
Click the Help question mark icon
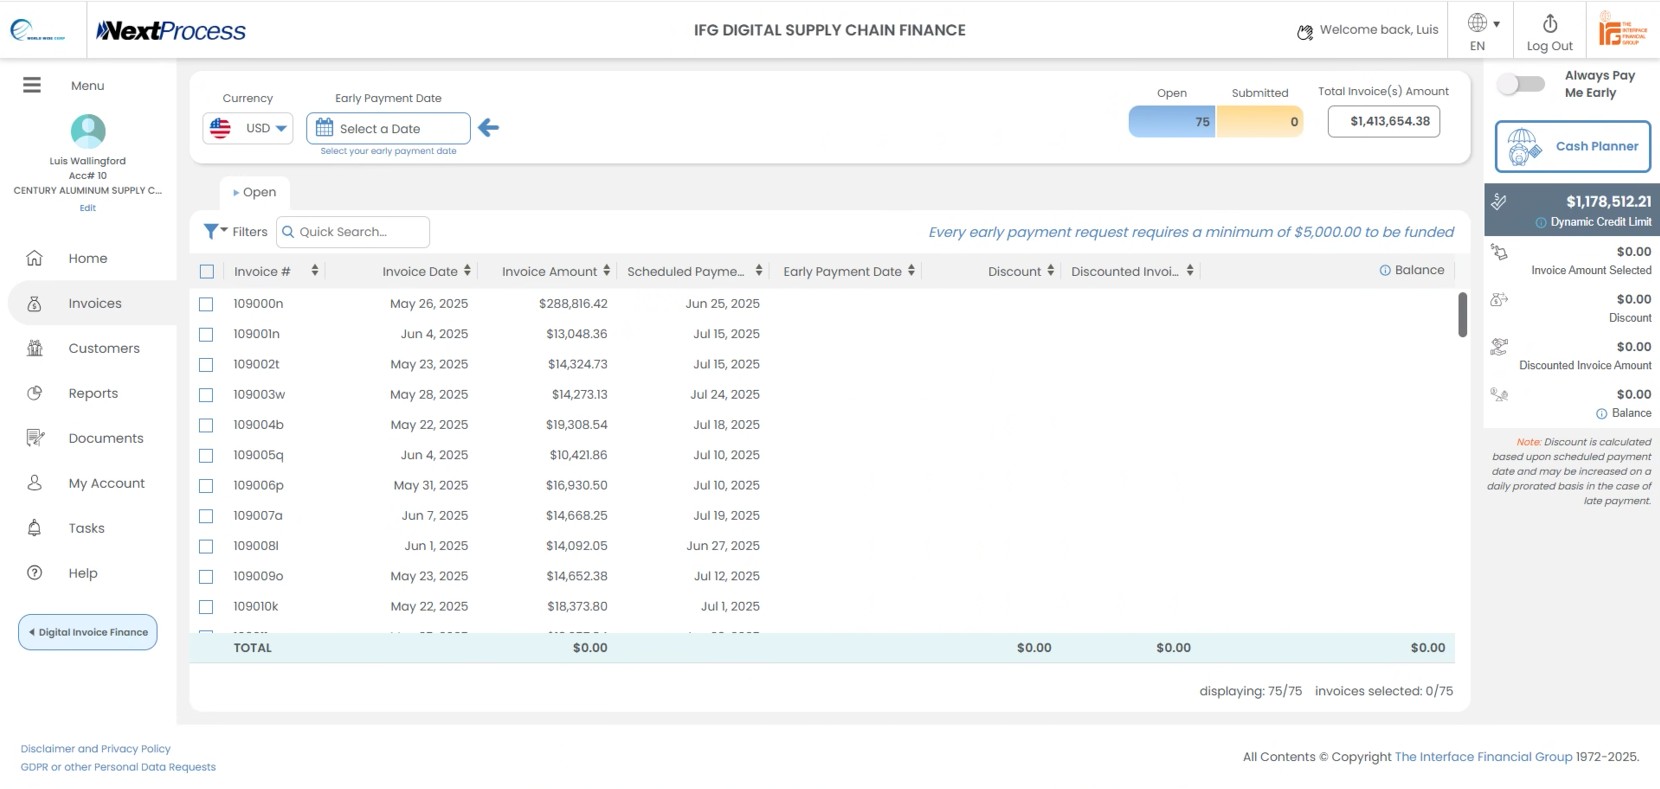click(34, 573)
